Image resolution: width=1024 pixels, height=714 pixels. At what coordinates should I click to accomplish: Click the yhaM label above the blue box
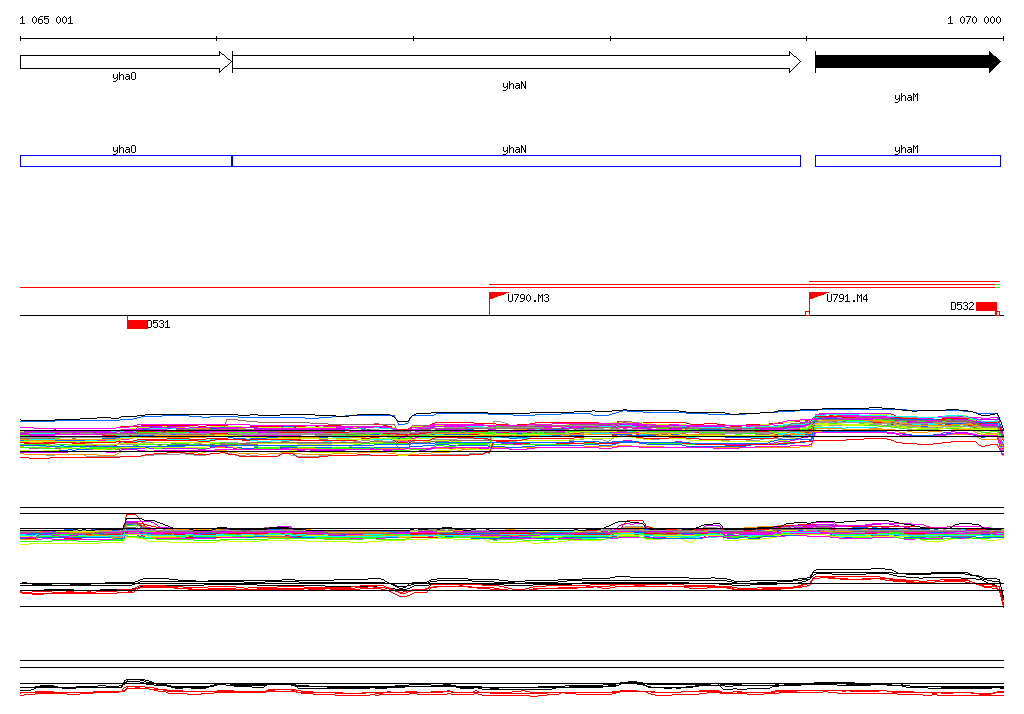pyautogui.click(x=906, y=149)
